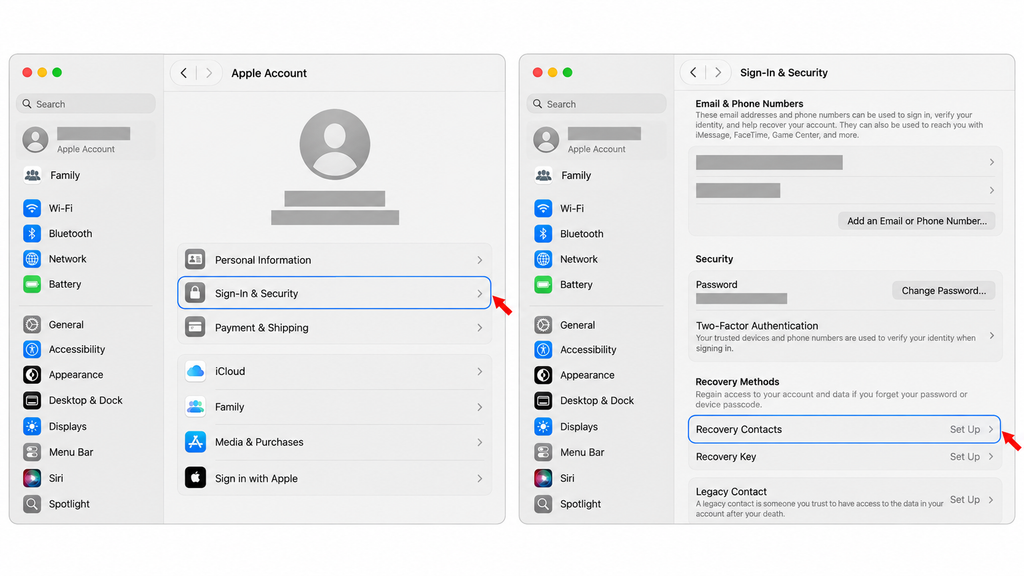Screen dimensions: 1024x576
Task: Open second redacted phone number row chevron
Action: (x=991, y=191)
